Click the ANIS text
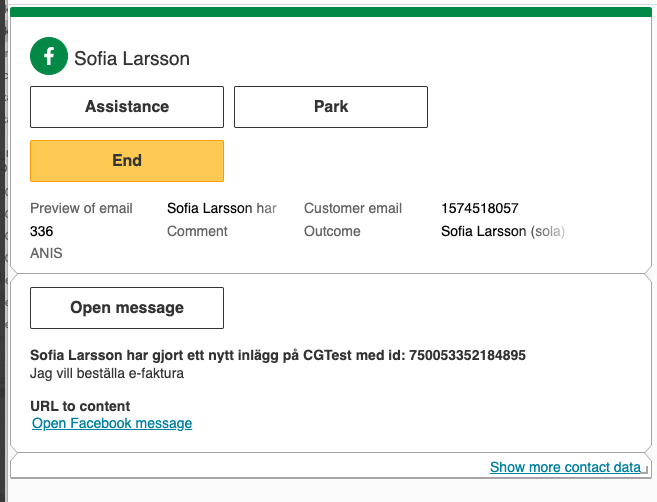The width and height of the screenshot is (657, 502). pyautogui.click(x=46, y=253)
